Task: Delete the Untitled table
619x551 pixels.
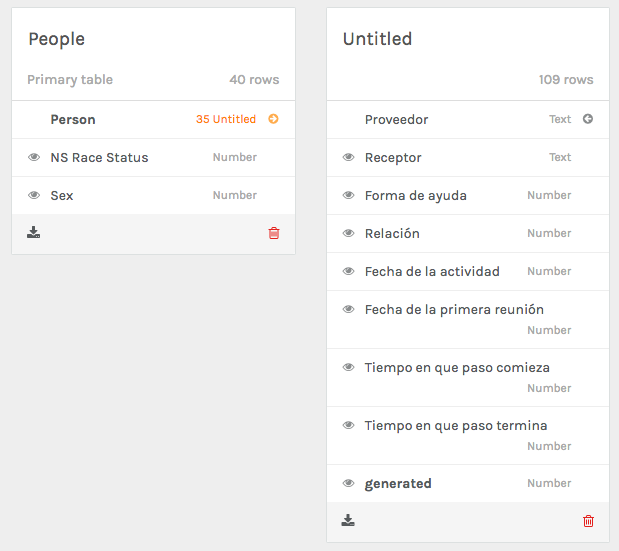Action: coord(588,521)
